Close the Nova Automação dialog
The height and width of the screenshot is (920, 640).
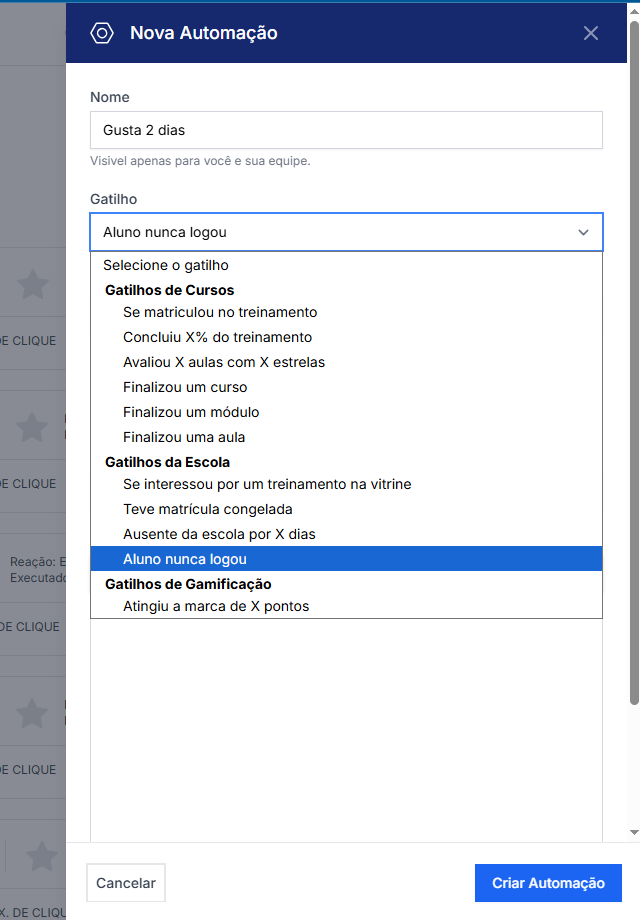[591, 33]
